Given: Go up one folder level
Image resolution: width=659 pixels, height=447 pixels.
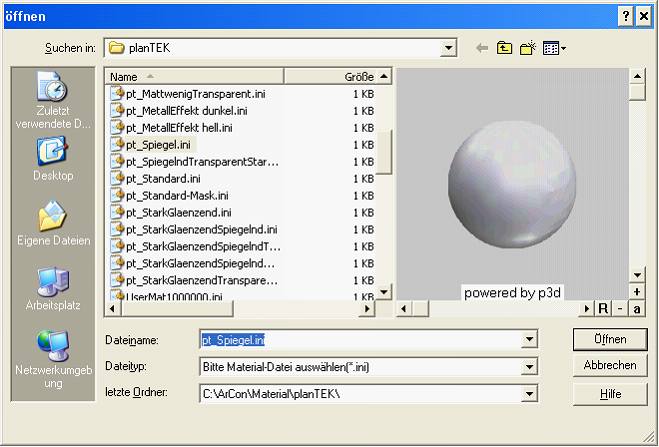Looking at the screenshot, I should click(x=505, y=48).
